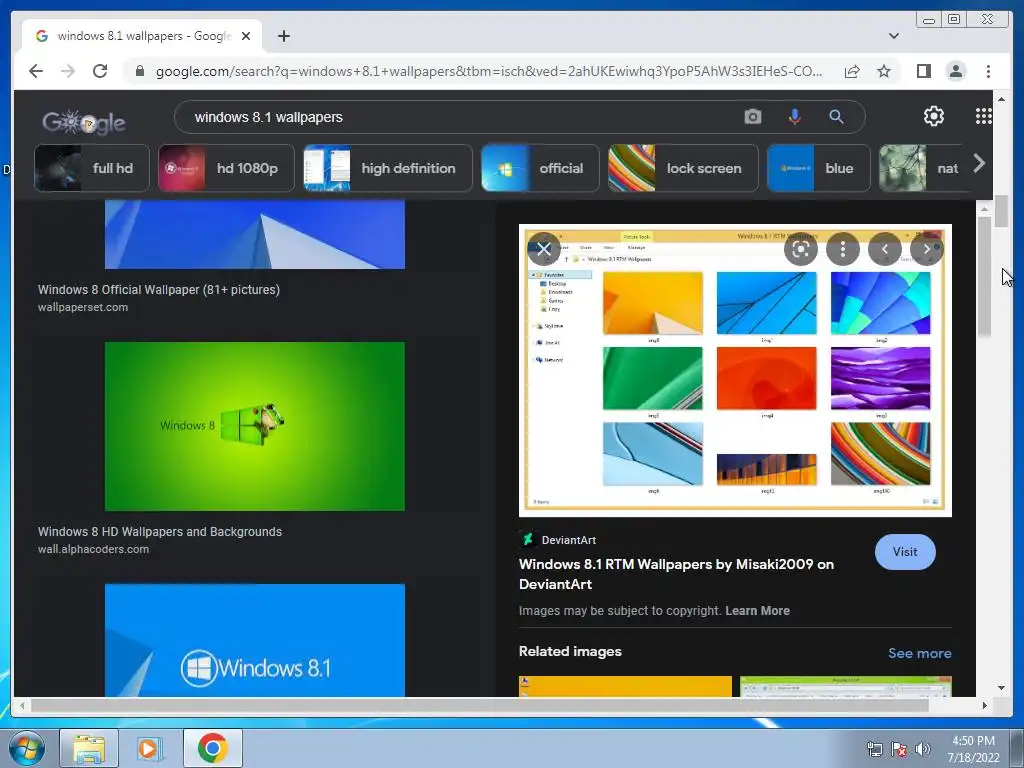The image size is (1024, 768).
Task: Search inside image with Lens icon
Action: (x=801, y=249)
